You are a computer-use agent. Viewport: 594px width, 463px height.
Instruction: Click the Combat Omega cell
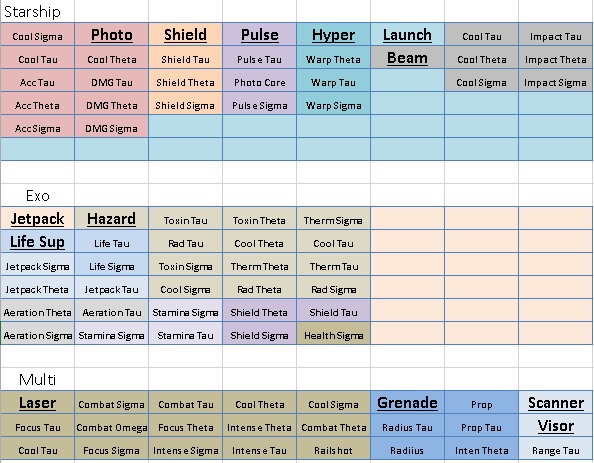[112, 427]
